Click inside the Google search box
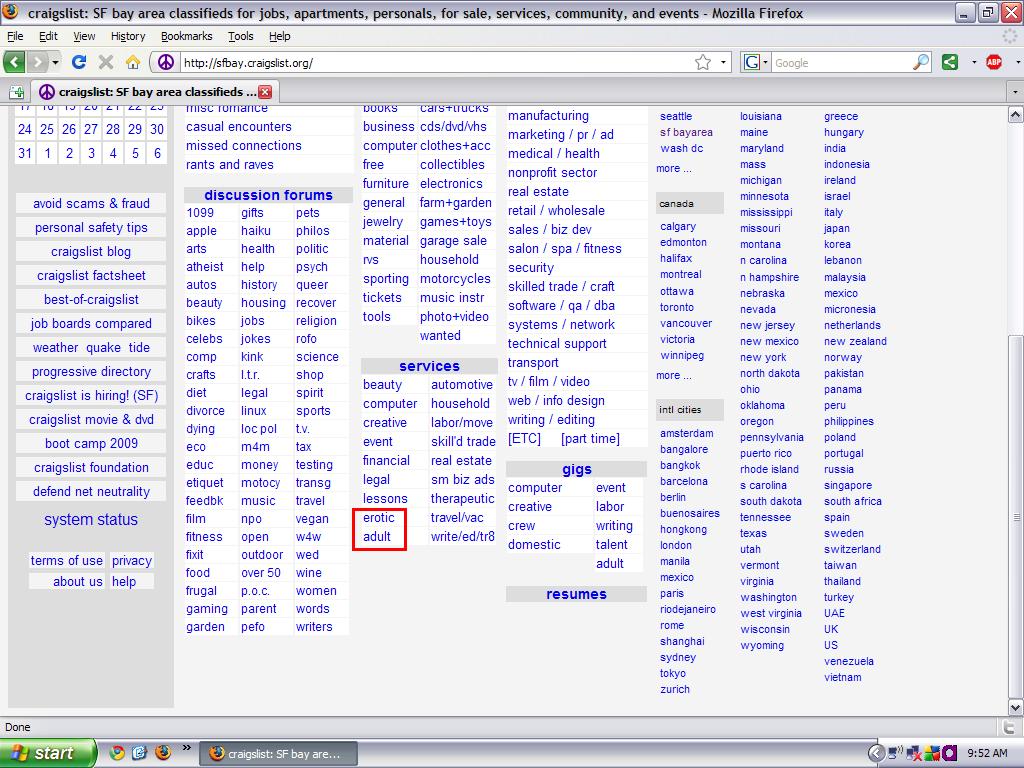Image resolution: width=1024 pixels, height=768 pixels. coord(840,62)
